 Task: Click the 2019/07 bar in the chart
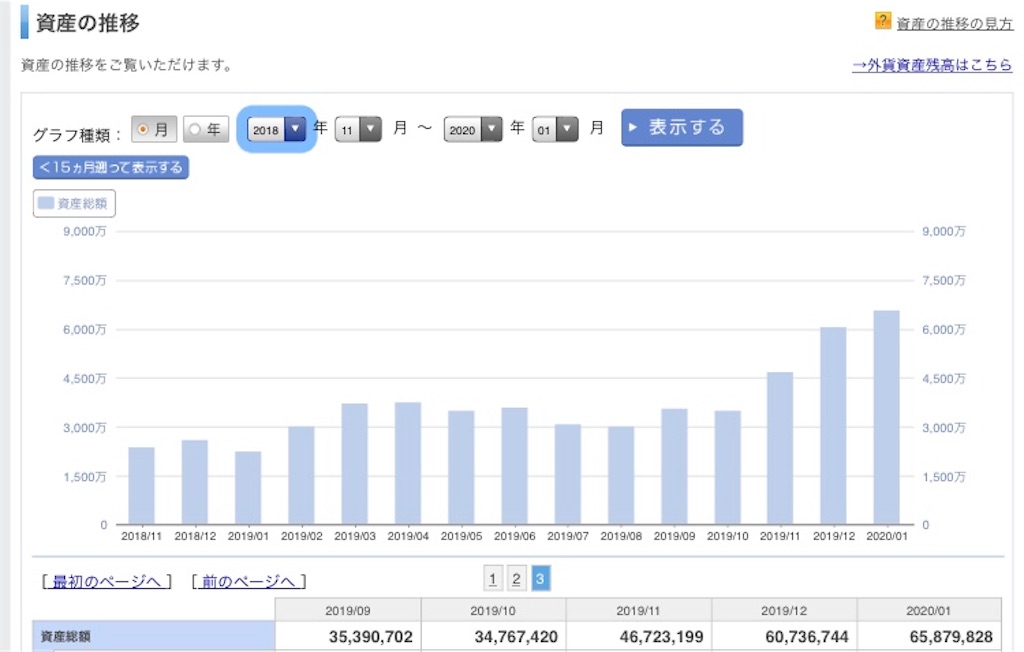(x=568, y=474)
